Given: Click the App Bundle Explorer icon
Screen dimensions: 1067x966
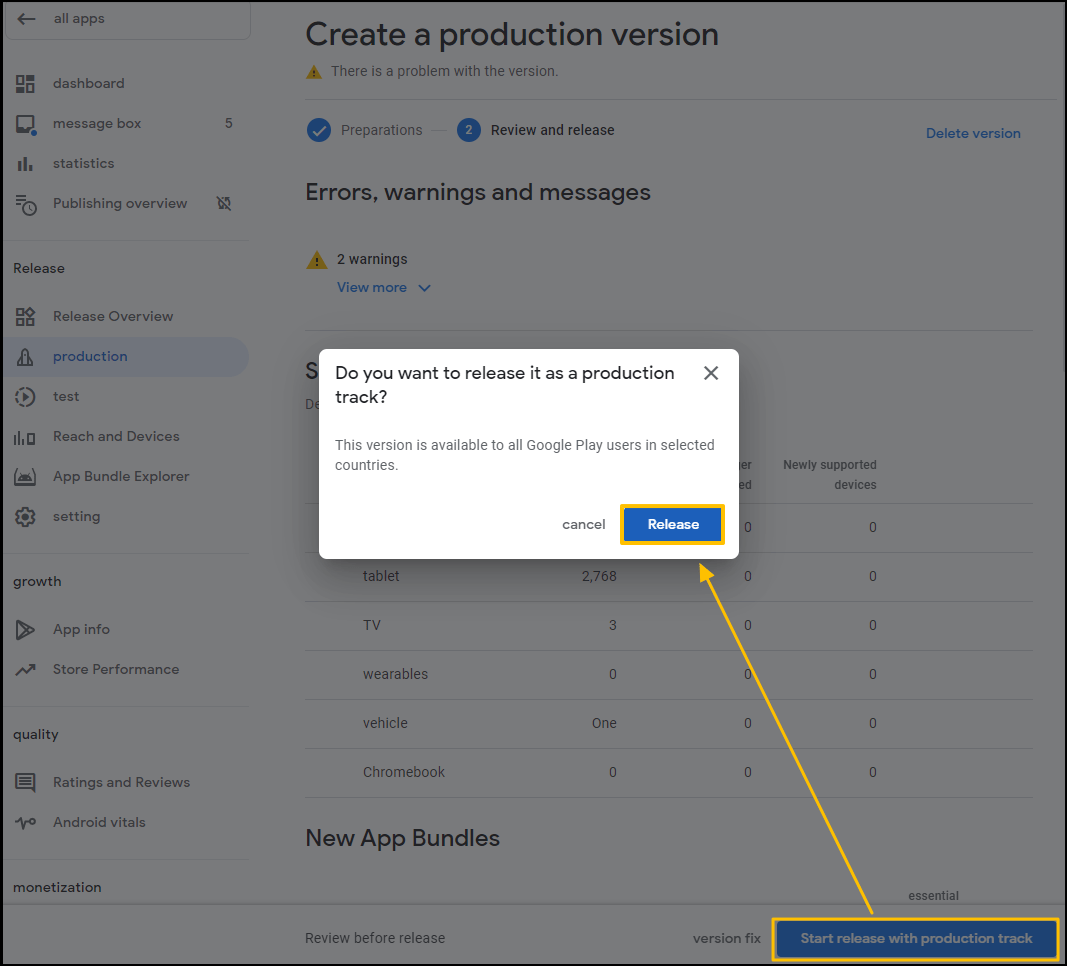Looking at the screenshot, I should click(25, 477).
